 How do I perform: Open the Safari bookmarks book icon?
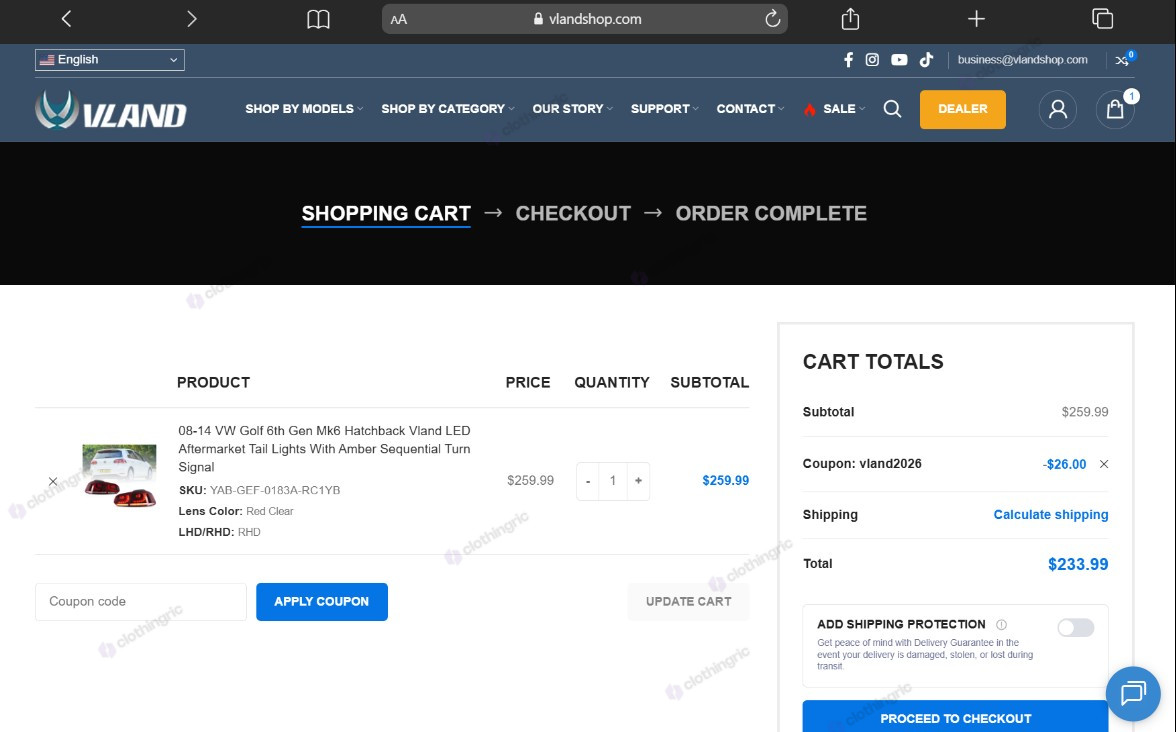(x=318, y=19)
